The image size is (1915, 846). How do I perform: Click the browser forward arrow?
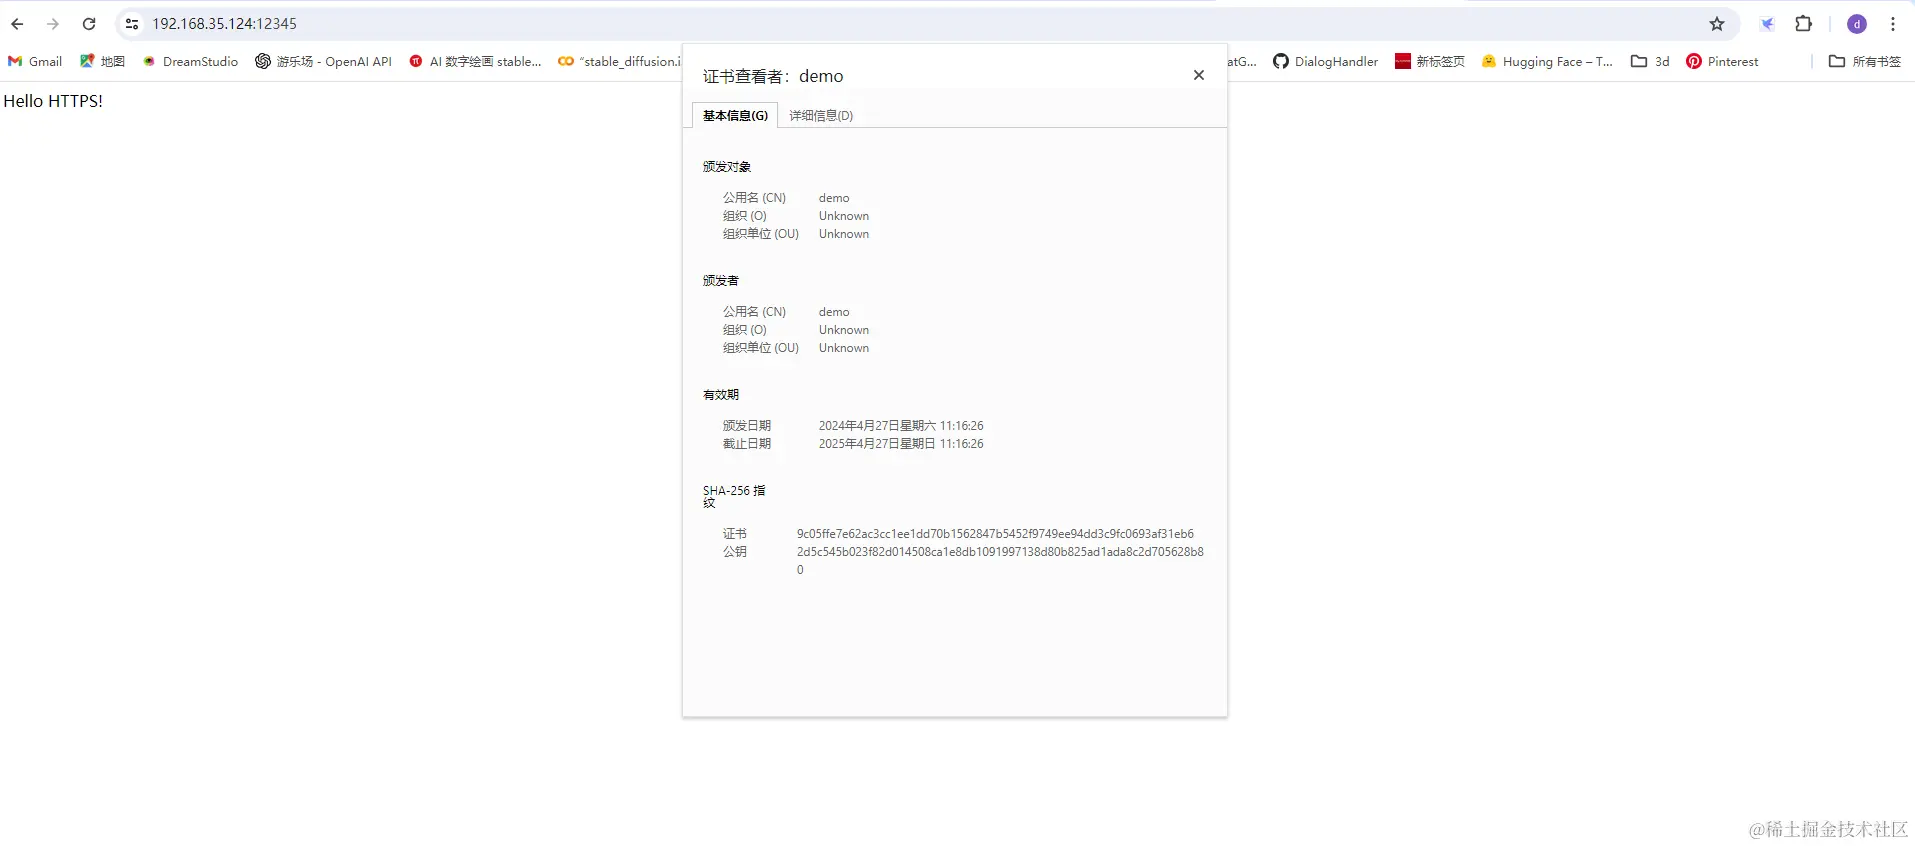click(x=53, y=24)
